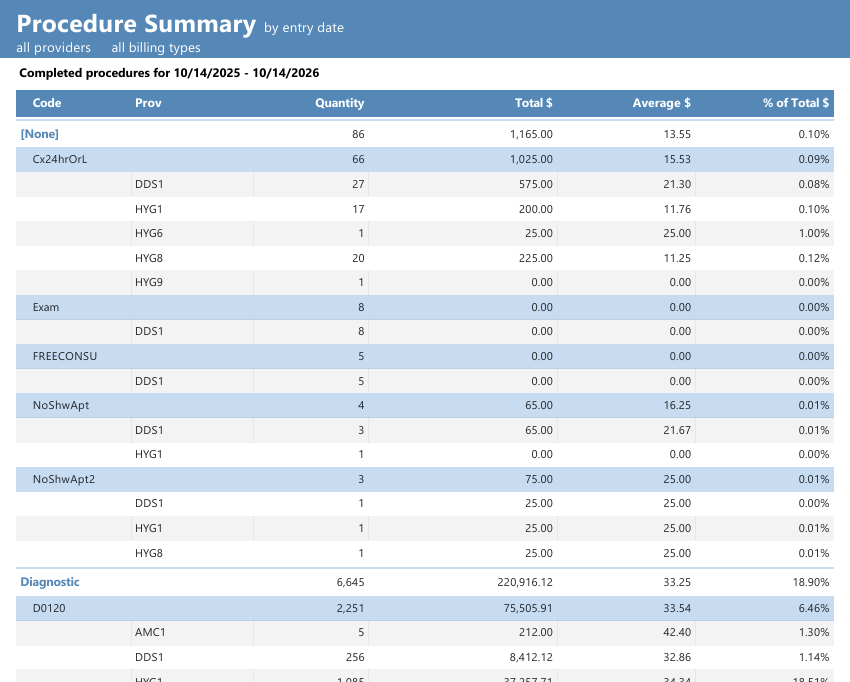
Task: Click the 16.25 average for NoShwApt
Action: click(677, 406)
